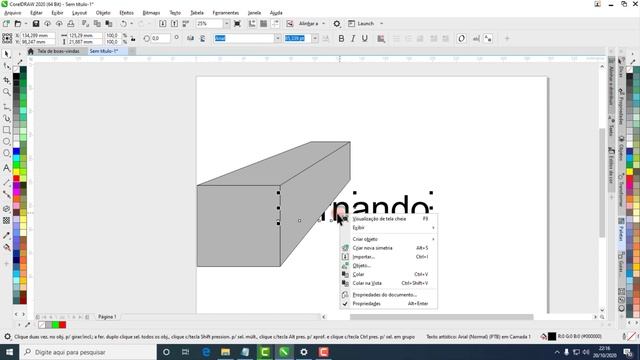Choose Criar nova simetria entry
This screenshot has height=360, width=640.
pos(389,248)
